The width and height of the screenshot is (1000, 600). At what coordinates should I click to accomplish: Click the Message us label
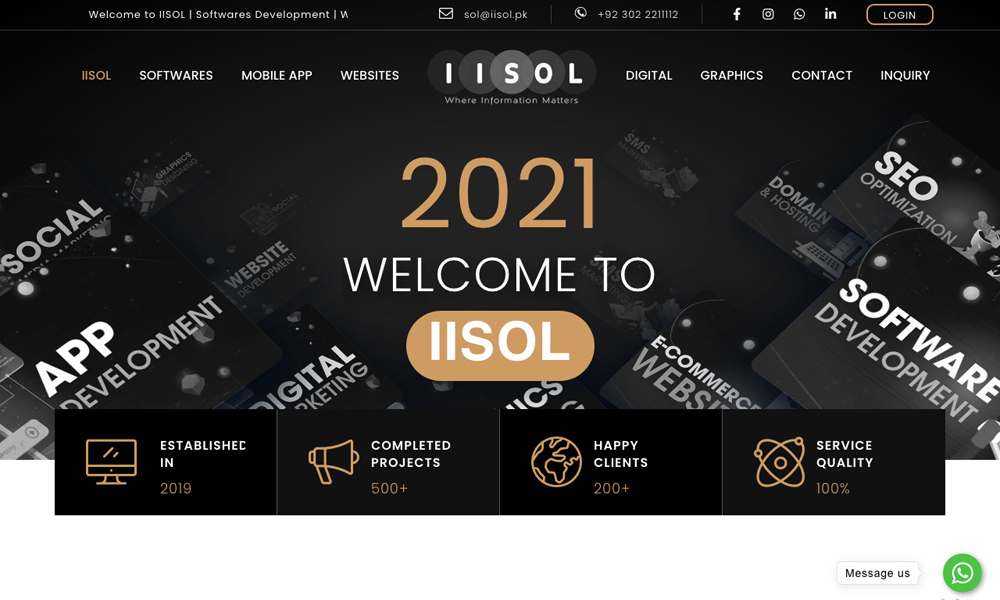click(877, 573)
